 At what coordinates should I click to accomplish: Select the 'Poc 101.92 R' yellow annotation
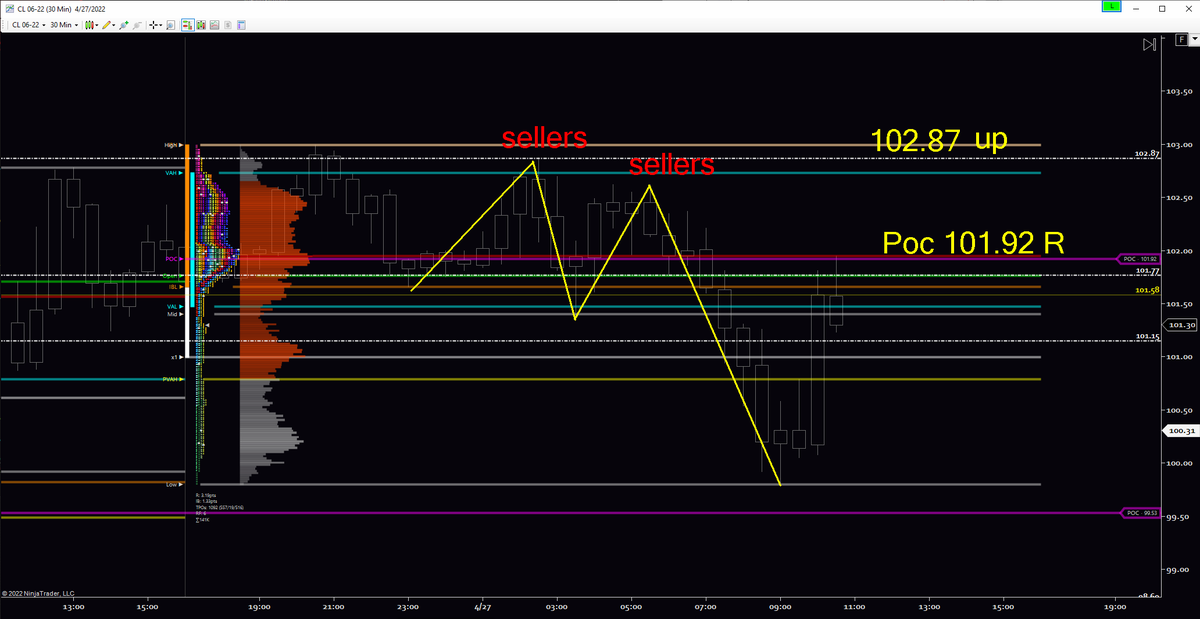[972, 243]
